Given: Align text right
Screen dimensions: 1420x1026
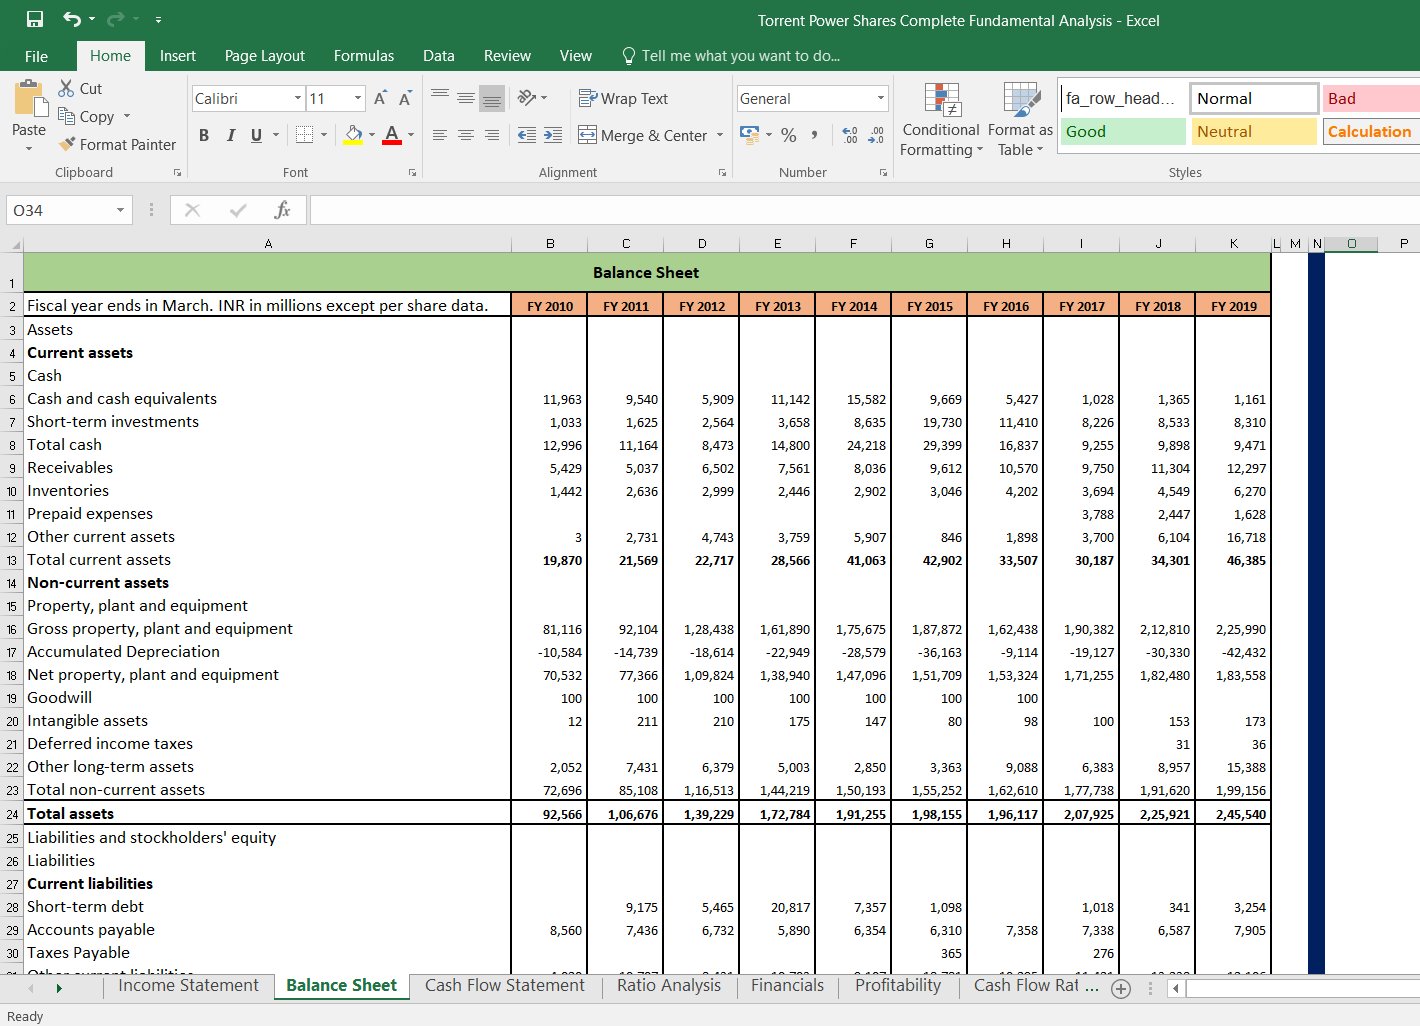Looking at the screenshot, I should (492, 135).
